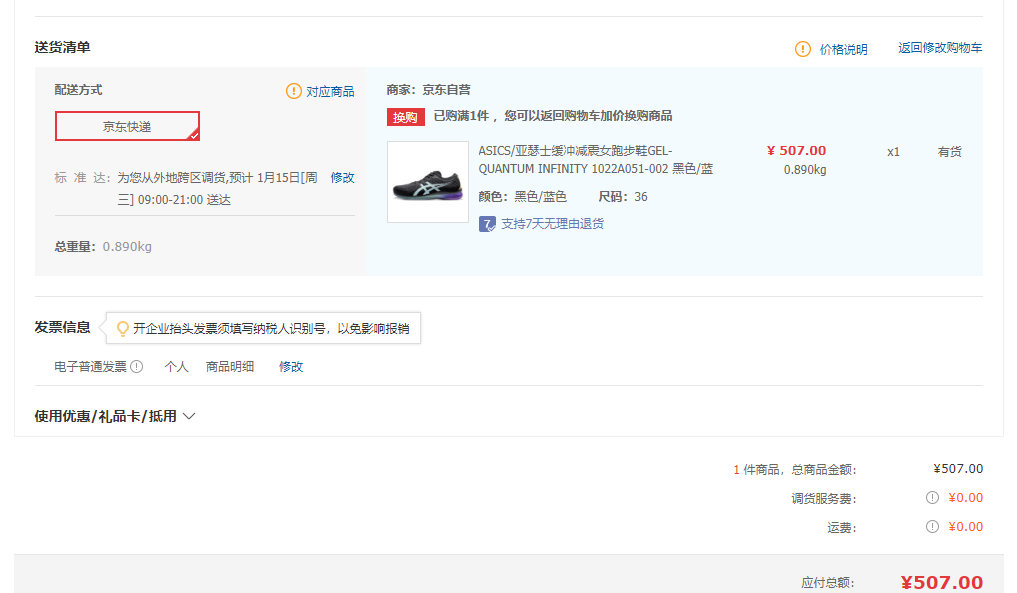The image size is (1017, 593).
Task: Click the warning icon beside 对应商品
Action: tap(294, 91)
